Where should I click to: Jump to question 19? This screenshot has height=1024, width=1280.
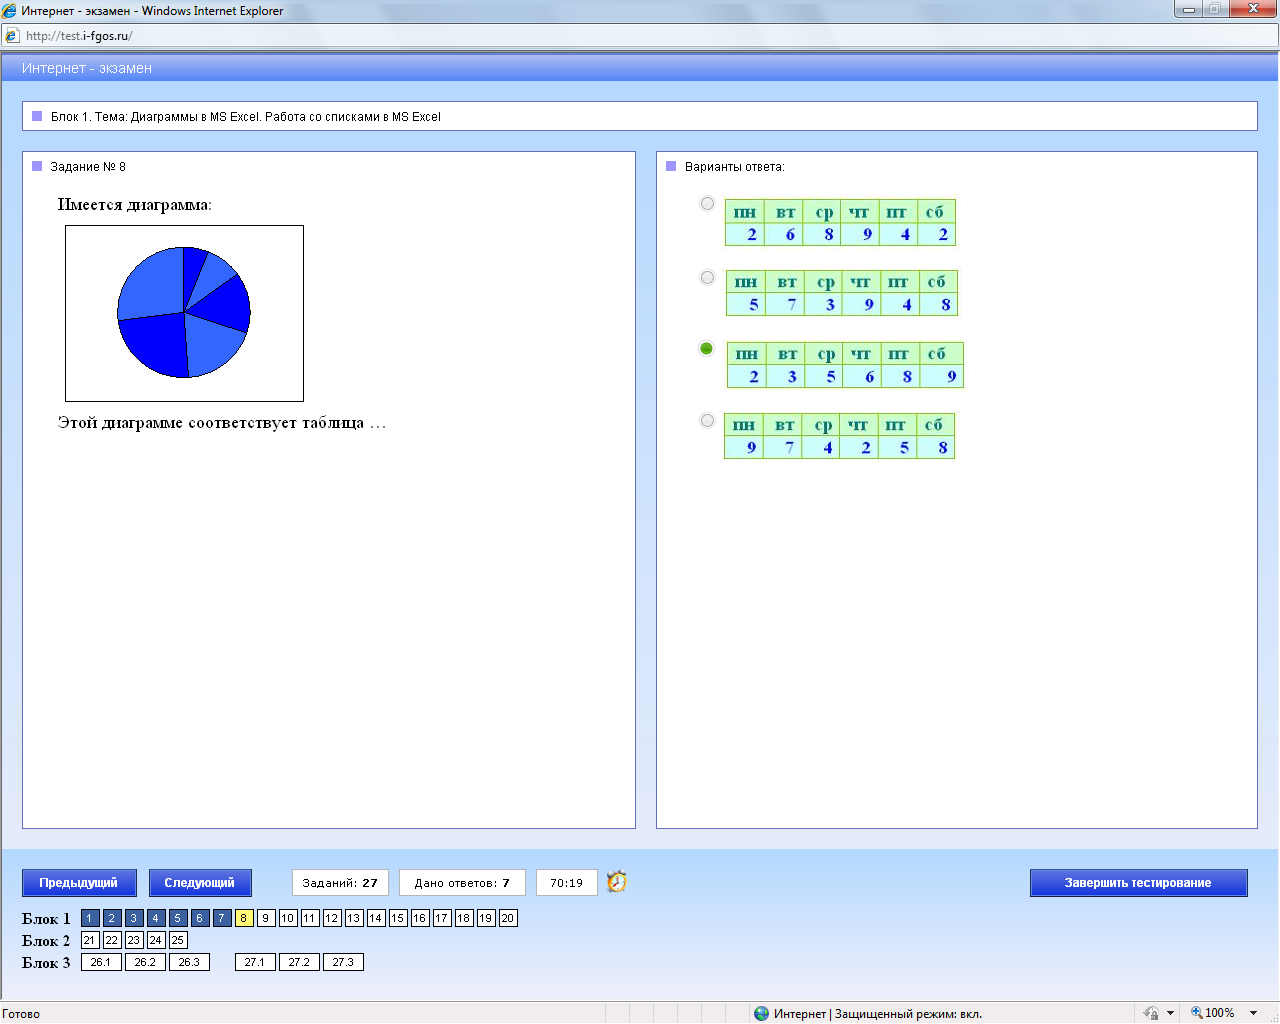pos(486,918)
